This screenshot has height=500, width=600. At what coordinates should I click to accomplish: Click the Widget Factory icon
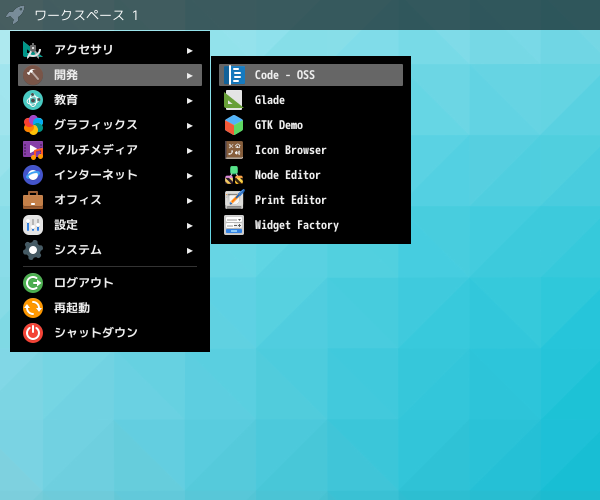point(234,225)
